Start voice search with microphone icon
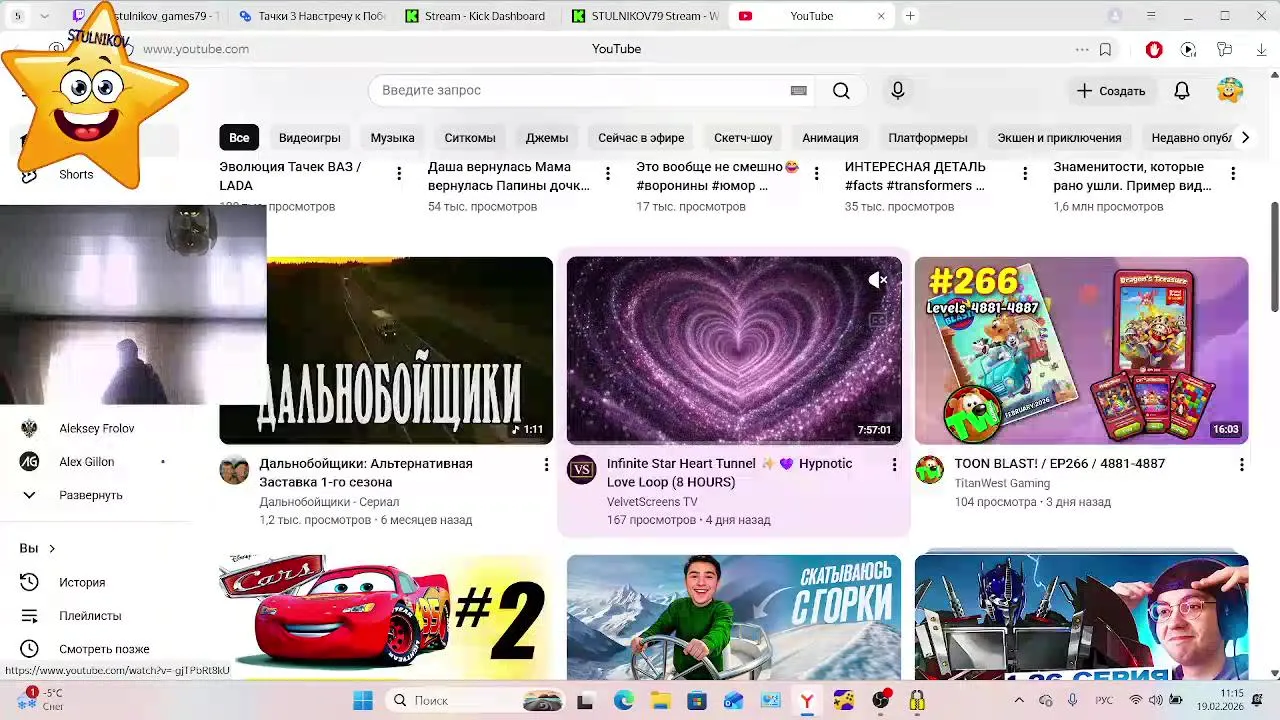Viewport: 1280px width, 720px height. tap(898, 91)
